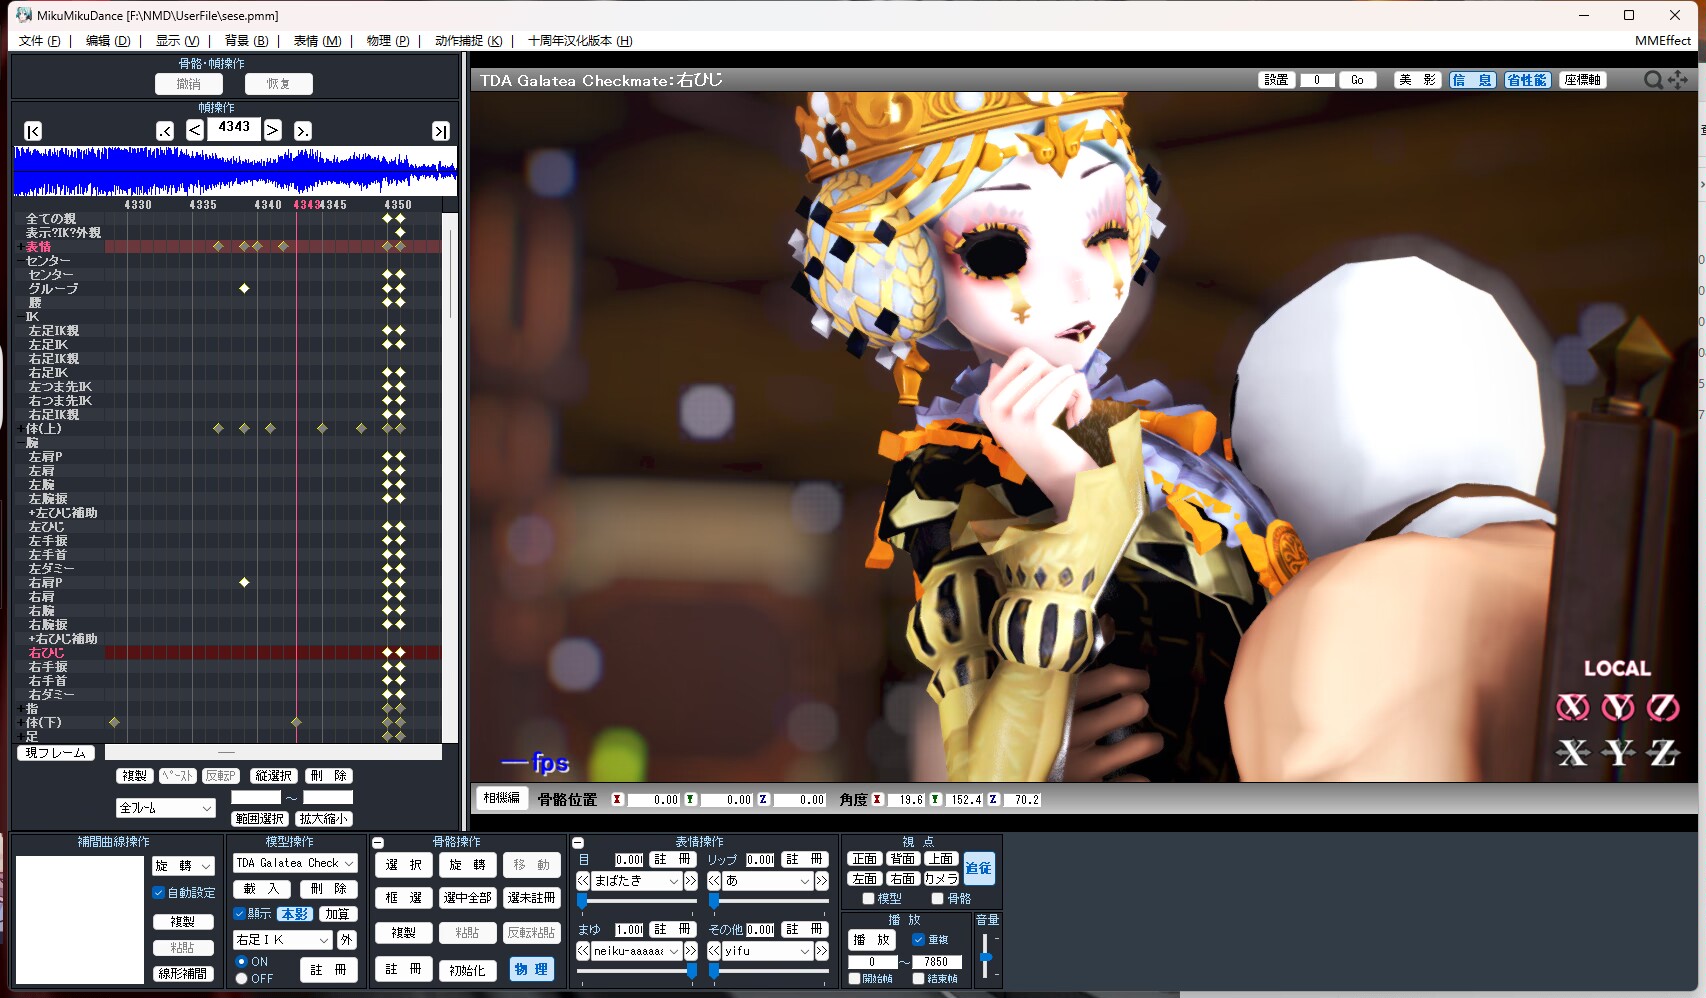
Task: Step forward one frame (>)
Action: [273, 130]
